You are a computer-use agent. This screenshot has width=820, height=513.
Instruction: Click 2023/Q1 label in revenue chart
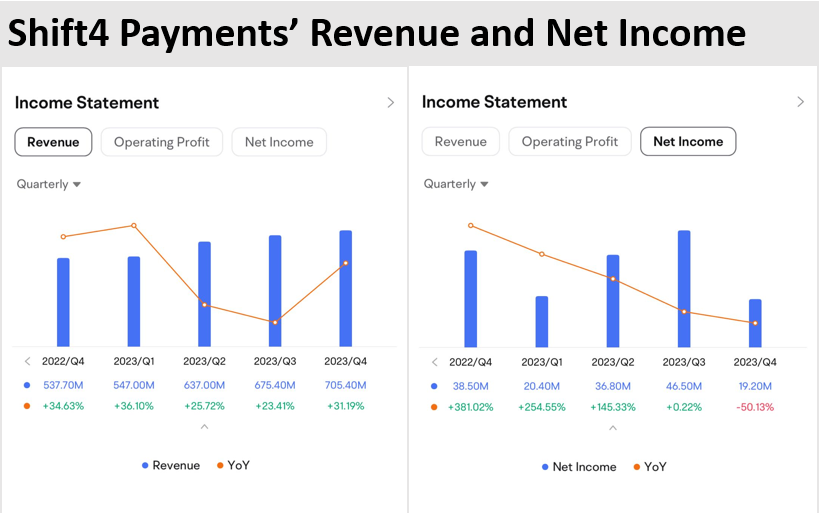click(134, 361)
